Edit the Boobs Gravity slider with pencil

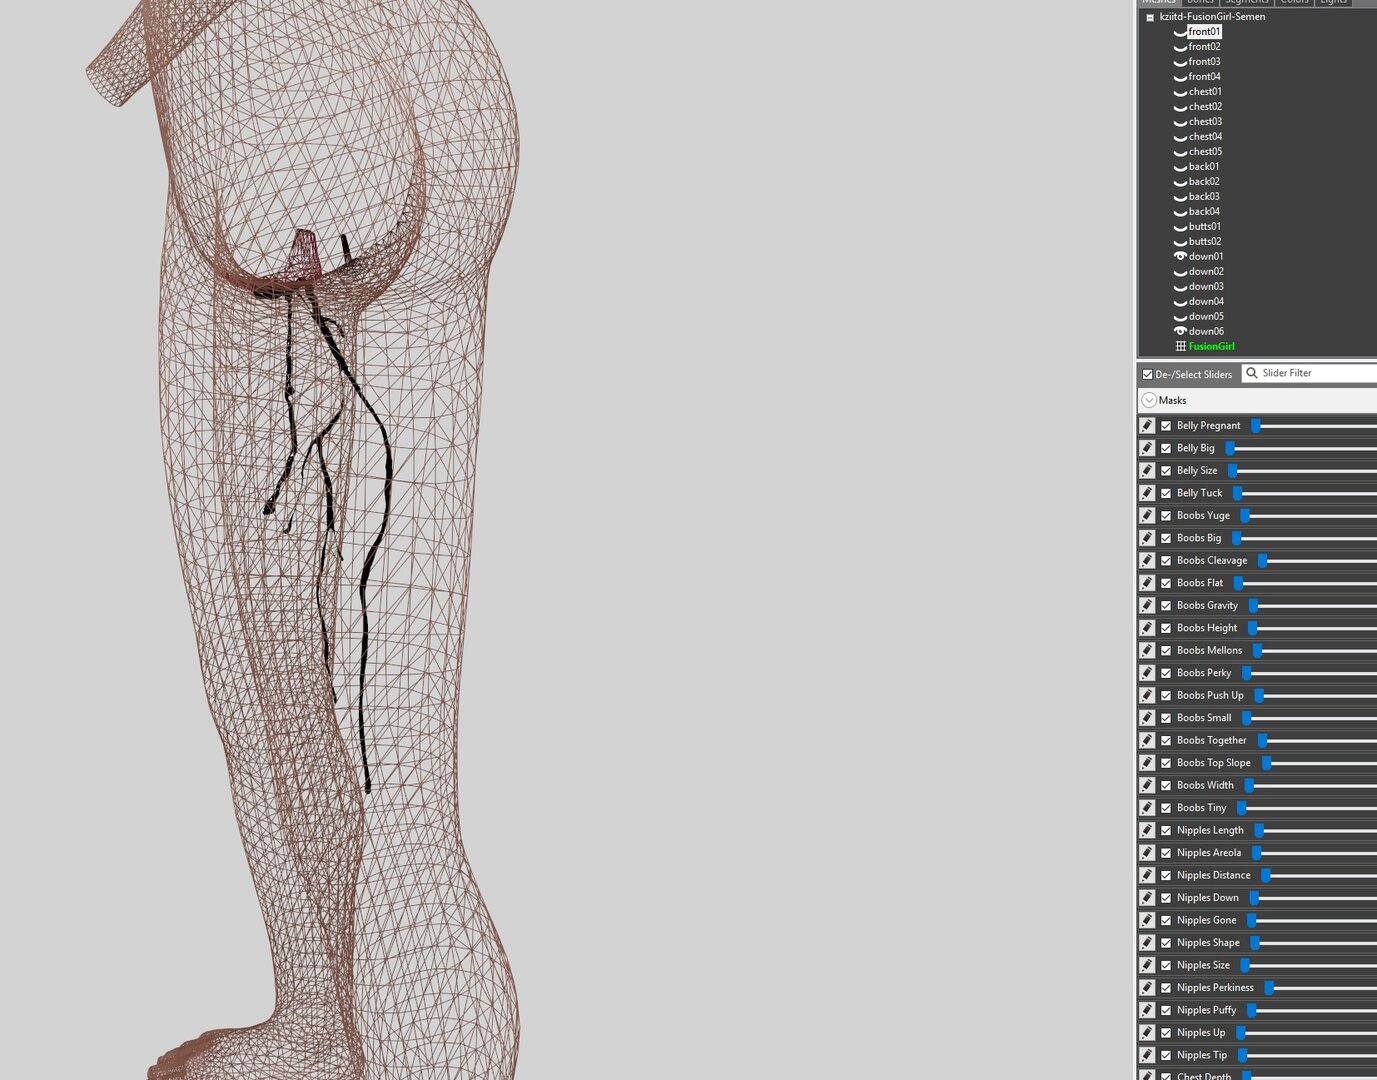pyautogui.click(x=1147, y=606)
